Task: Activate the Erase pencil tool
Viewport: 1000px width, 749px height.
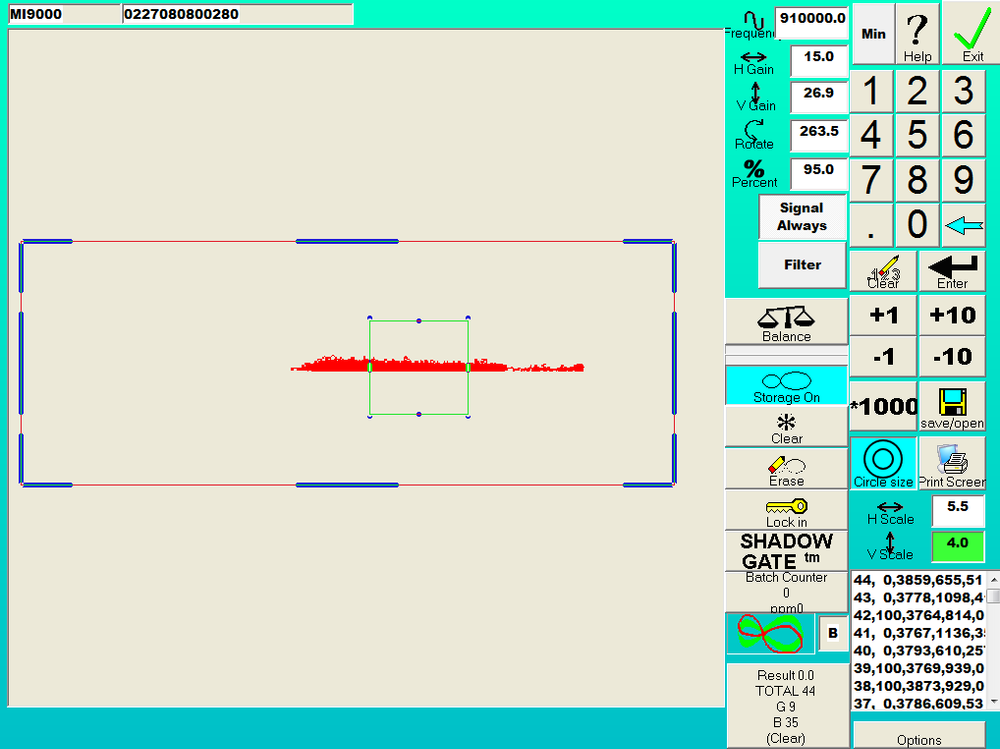Action: pos(786,468)
